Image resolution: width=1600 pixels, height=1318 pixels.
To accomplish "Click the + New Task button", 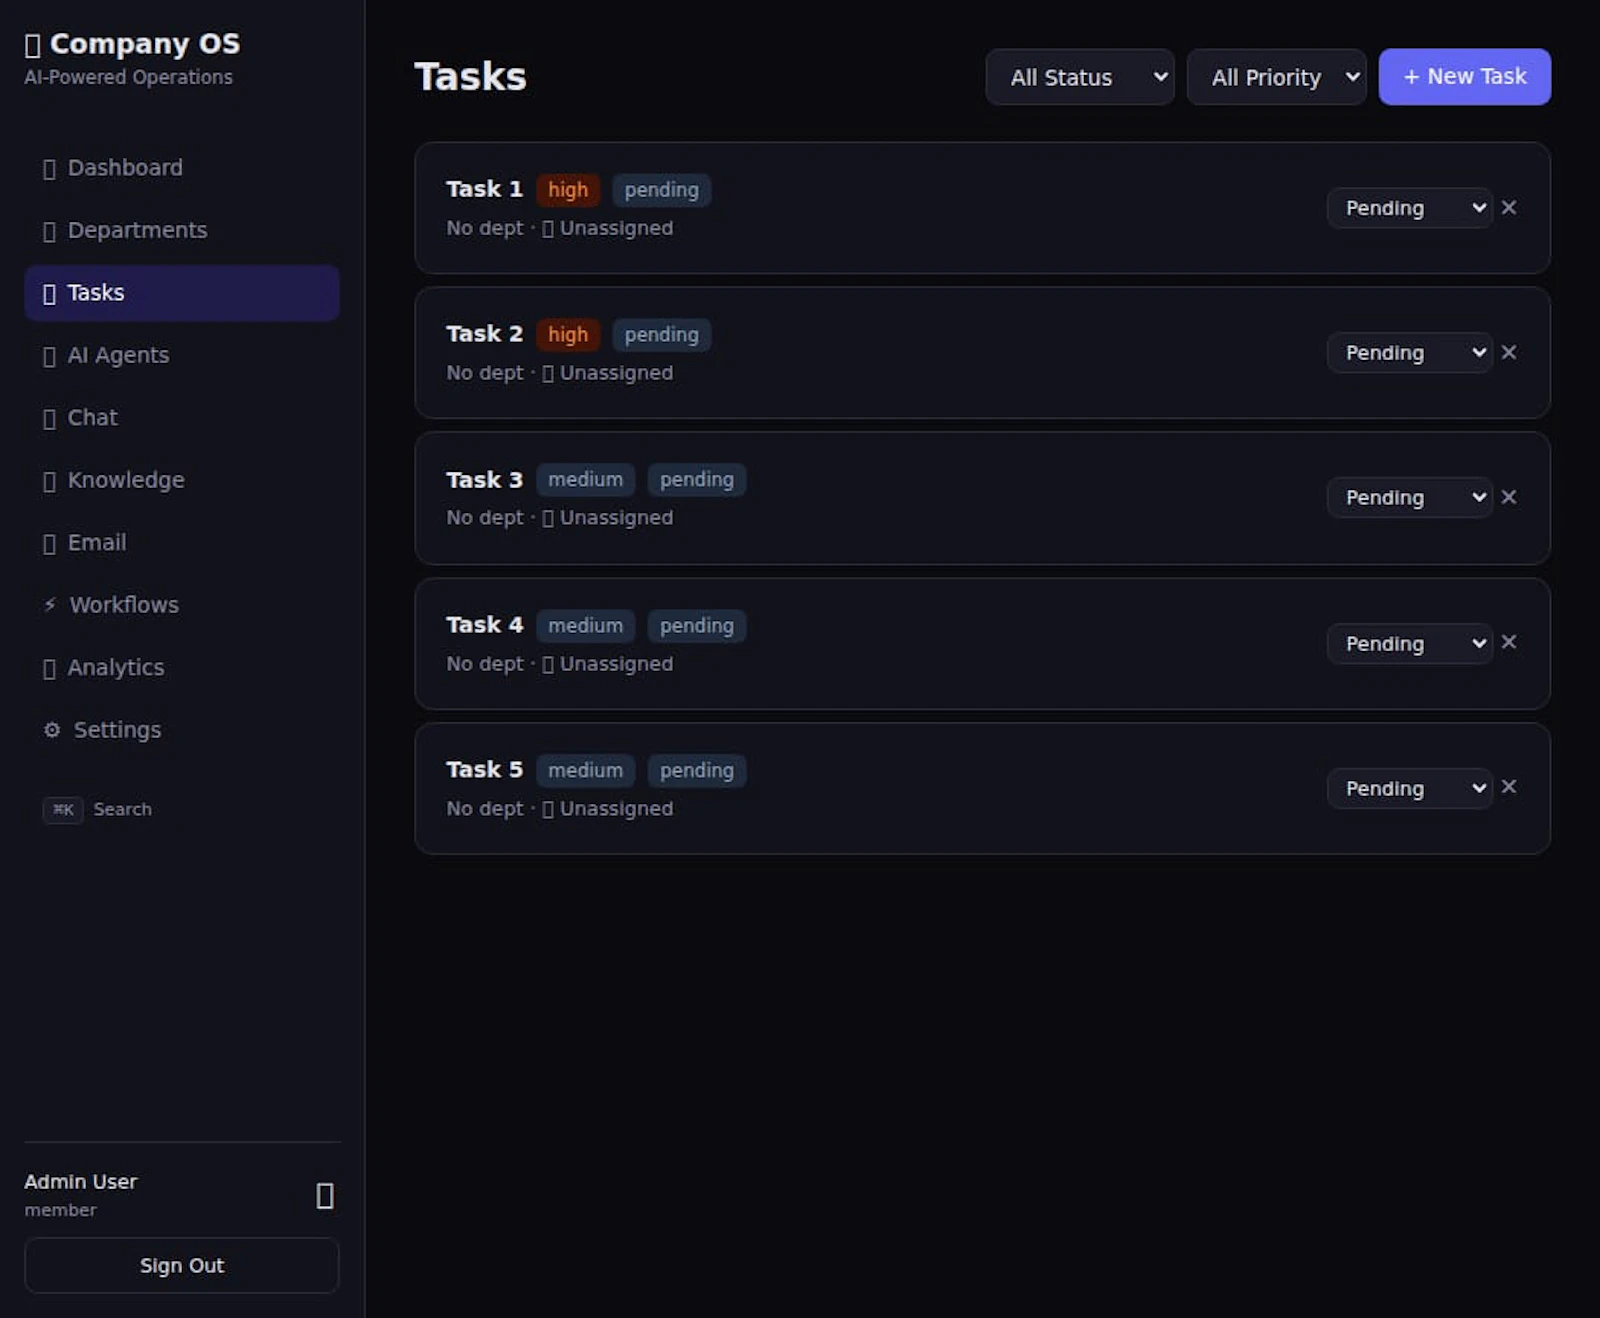I will [1465, 77].
